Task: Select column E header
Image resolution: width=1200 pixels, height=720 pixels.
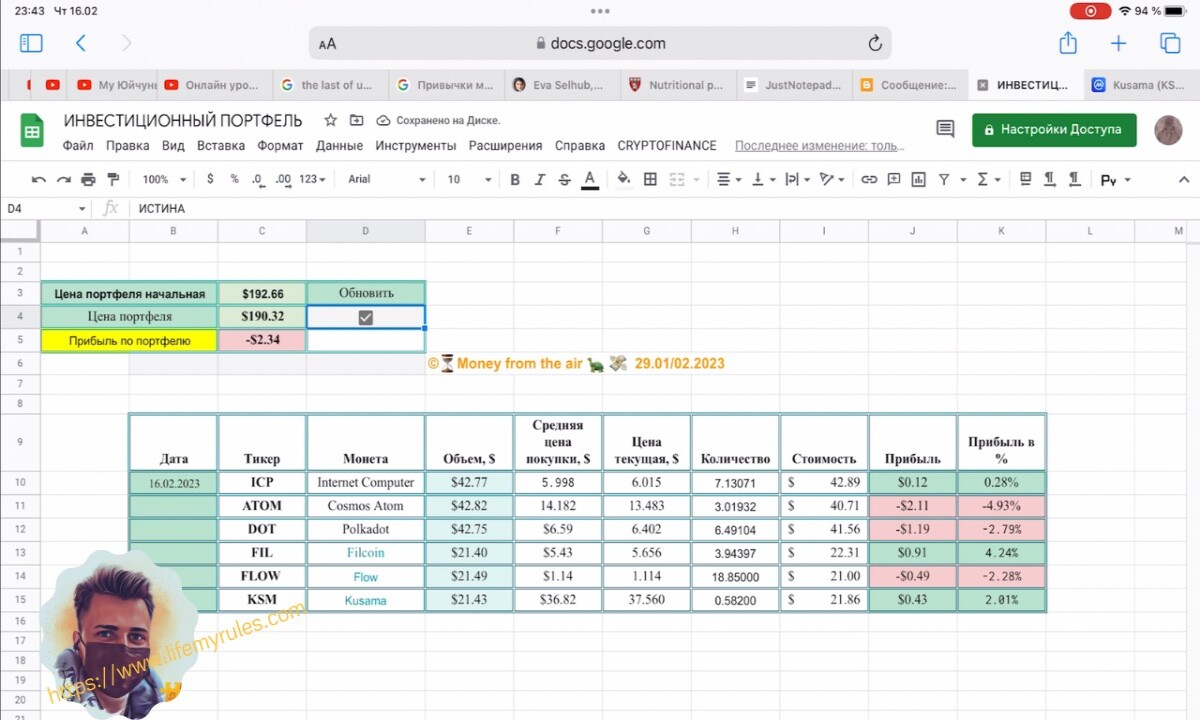Action: tap(469, 231)
